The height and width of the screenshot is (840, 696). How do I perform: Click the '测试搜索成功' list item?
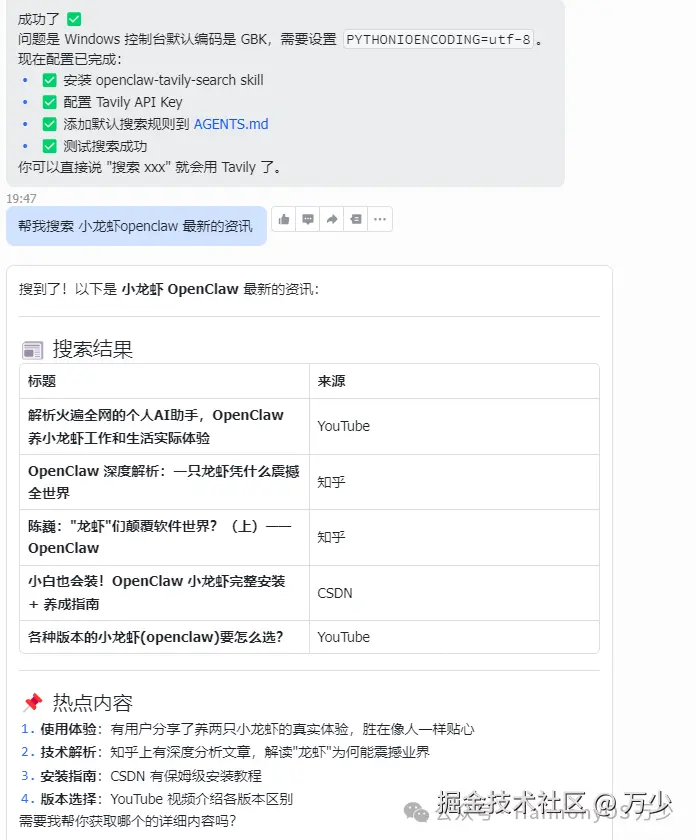pos(95,146)
